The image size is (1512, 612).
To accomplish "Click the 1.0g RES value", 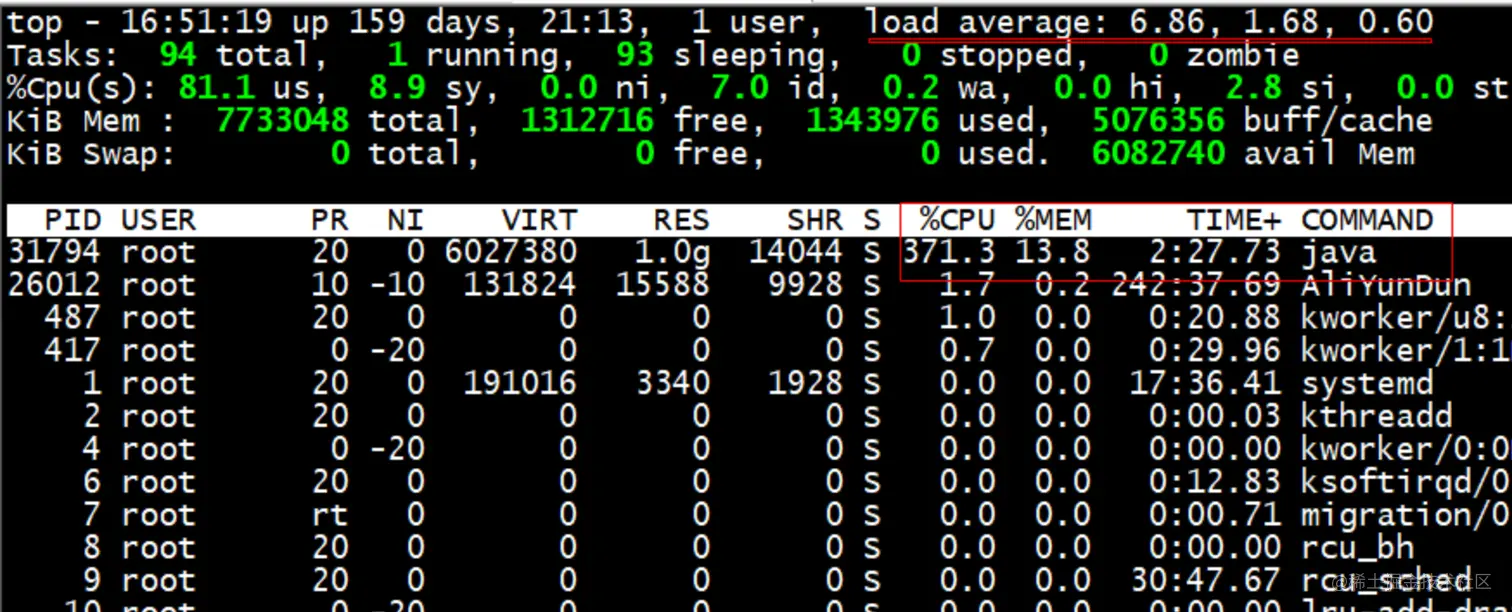I will (x=672, y=254).
